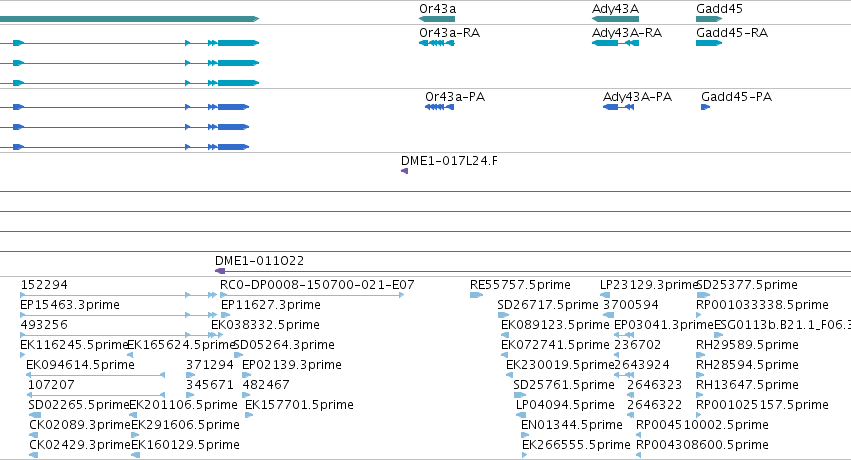Image resolution: width=851 pixels, height=460 pixels.
Task: Click the EK038332.5prime label
Action: (x=265, y=324)
